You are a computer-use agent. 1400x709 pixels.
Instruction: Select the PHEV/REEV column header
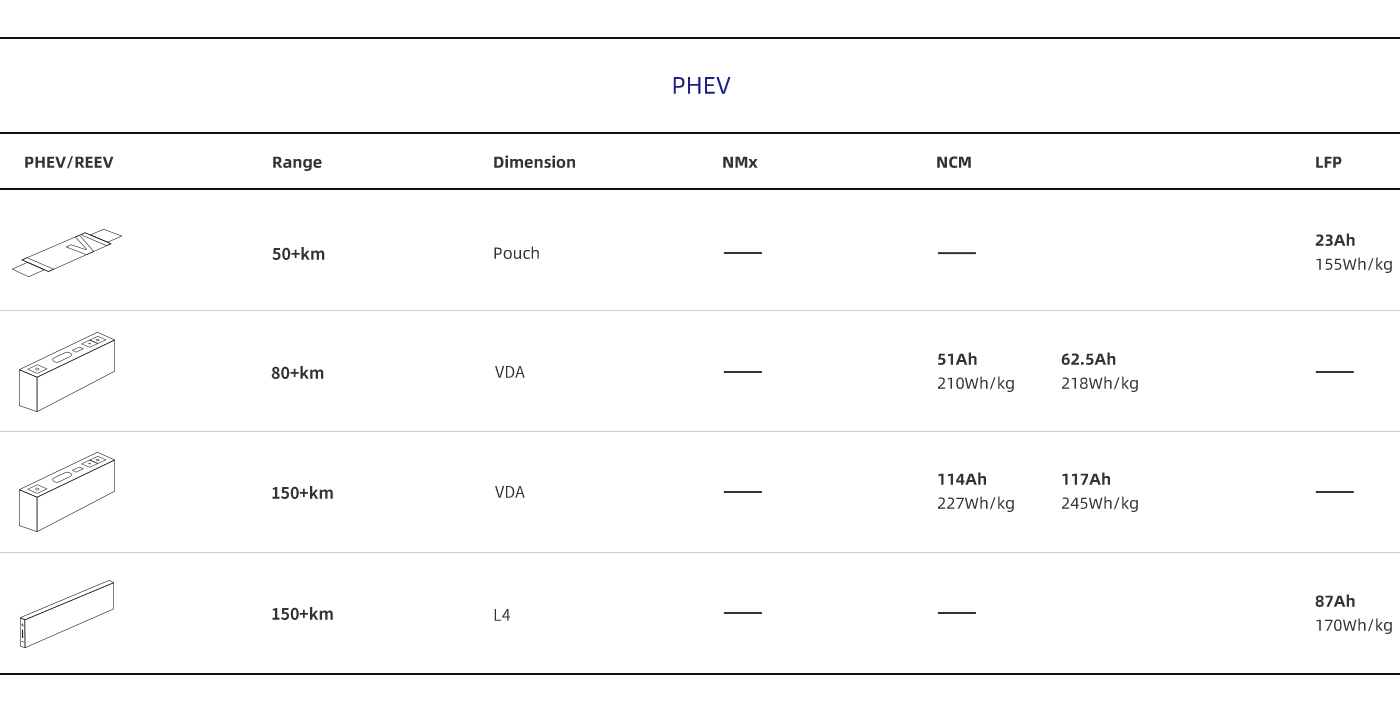pos(68,162)
